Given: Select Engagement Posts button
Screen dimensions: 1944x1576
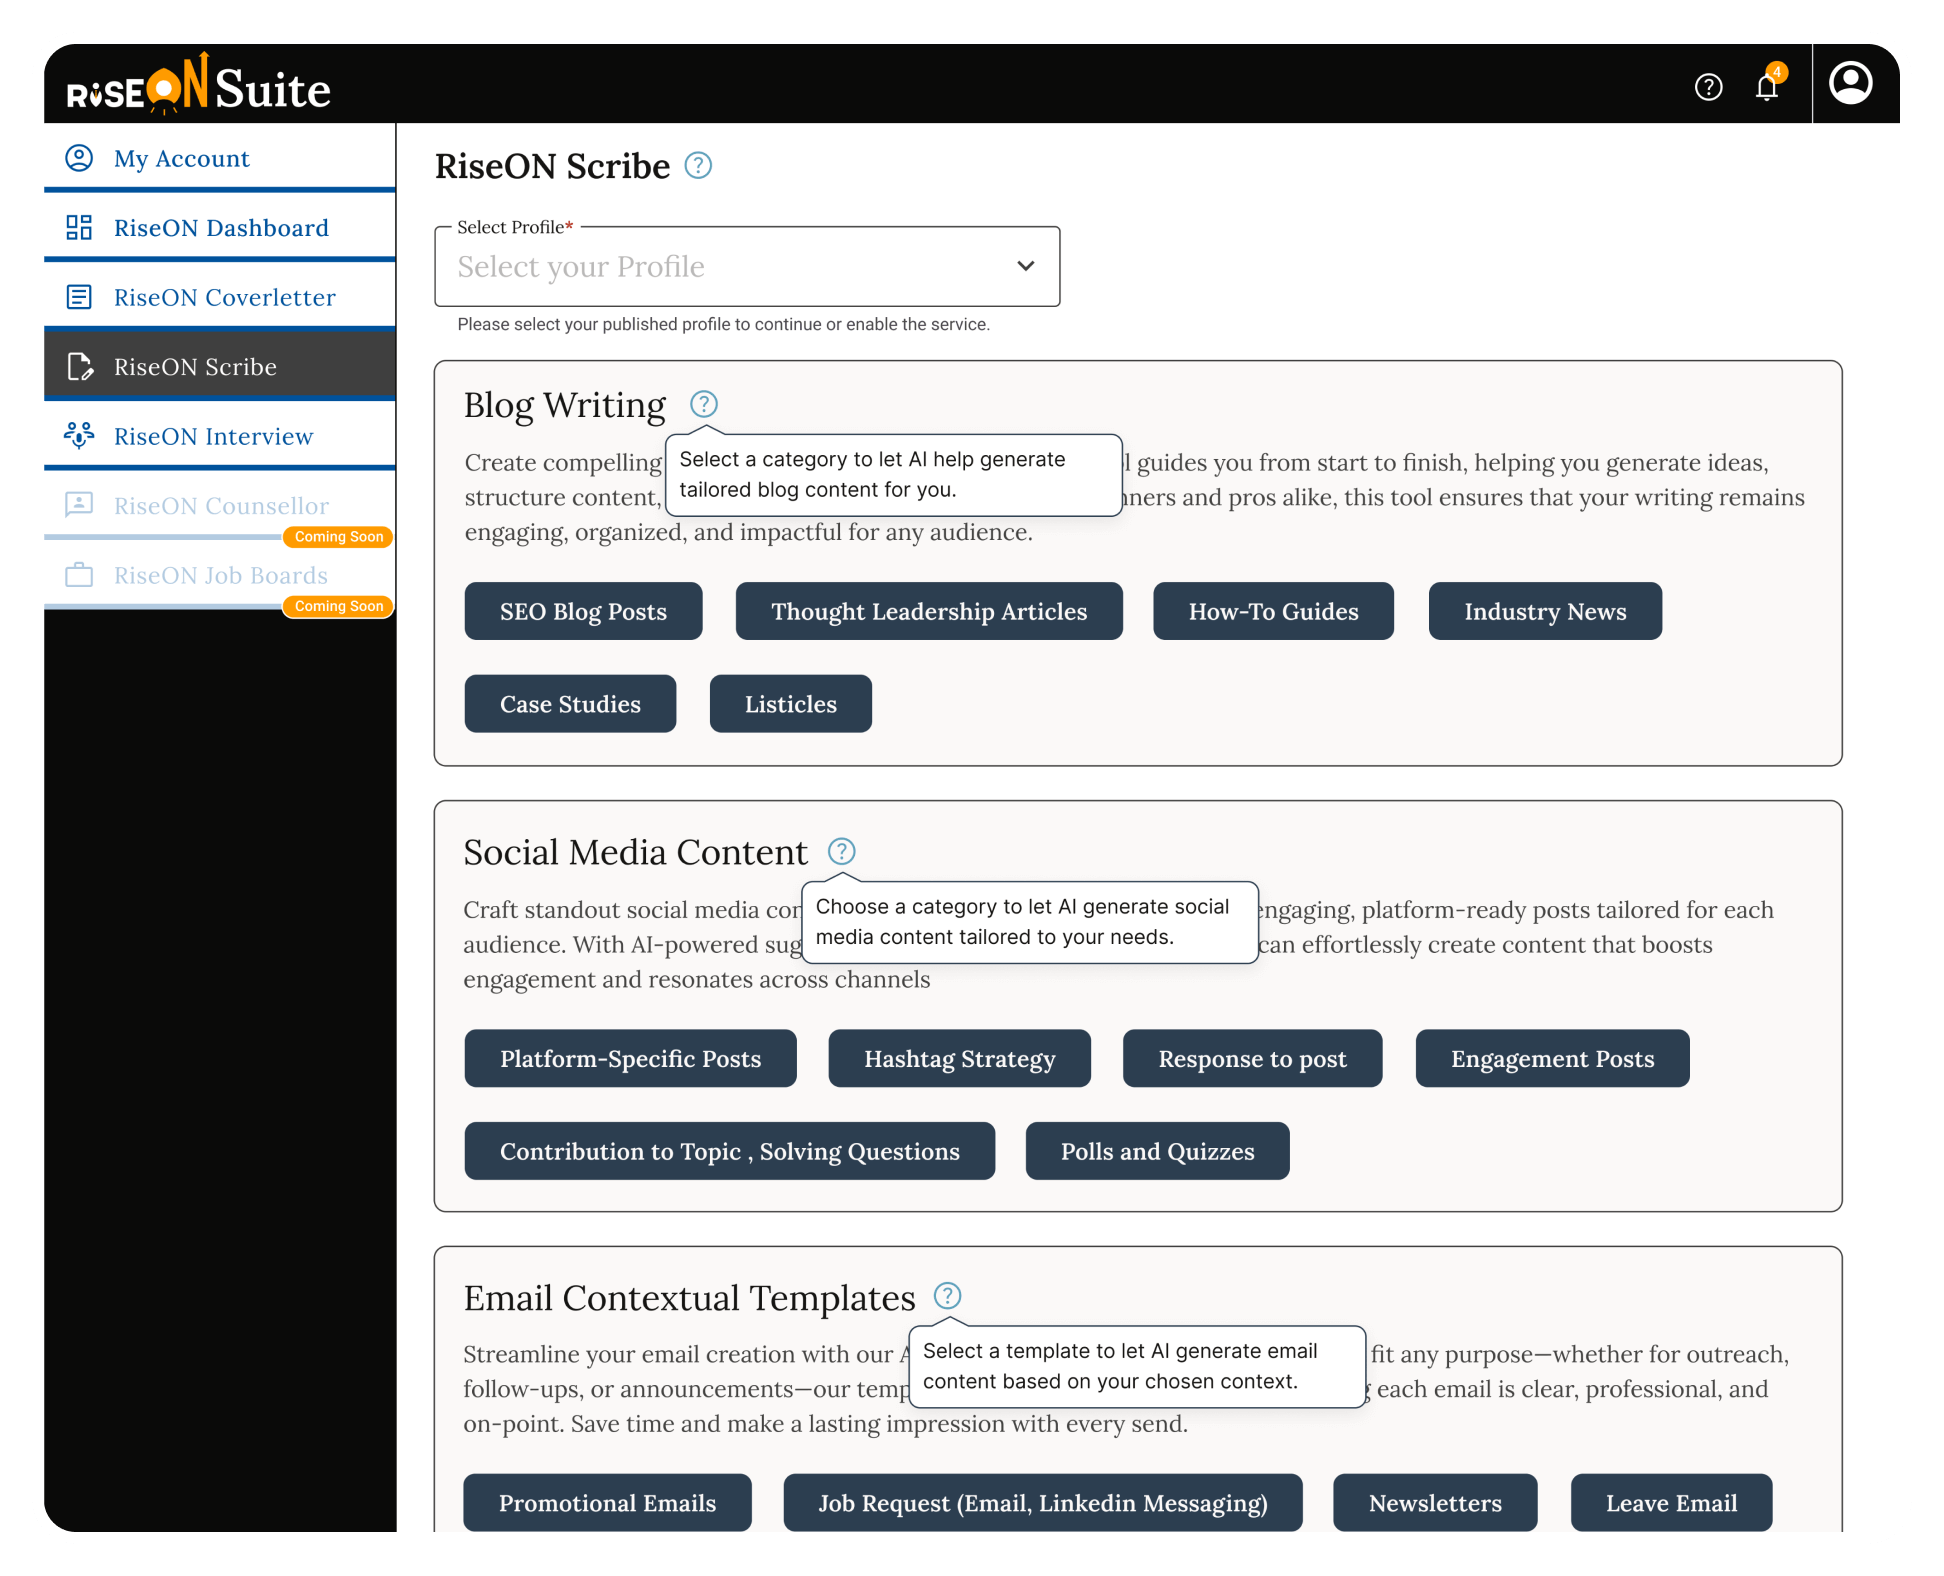Looking at the screenshot, I should [x=1552, y=1058].
